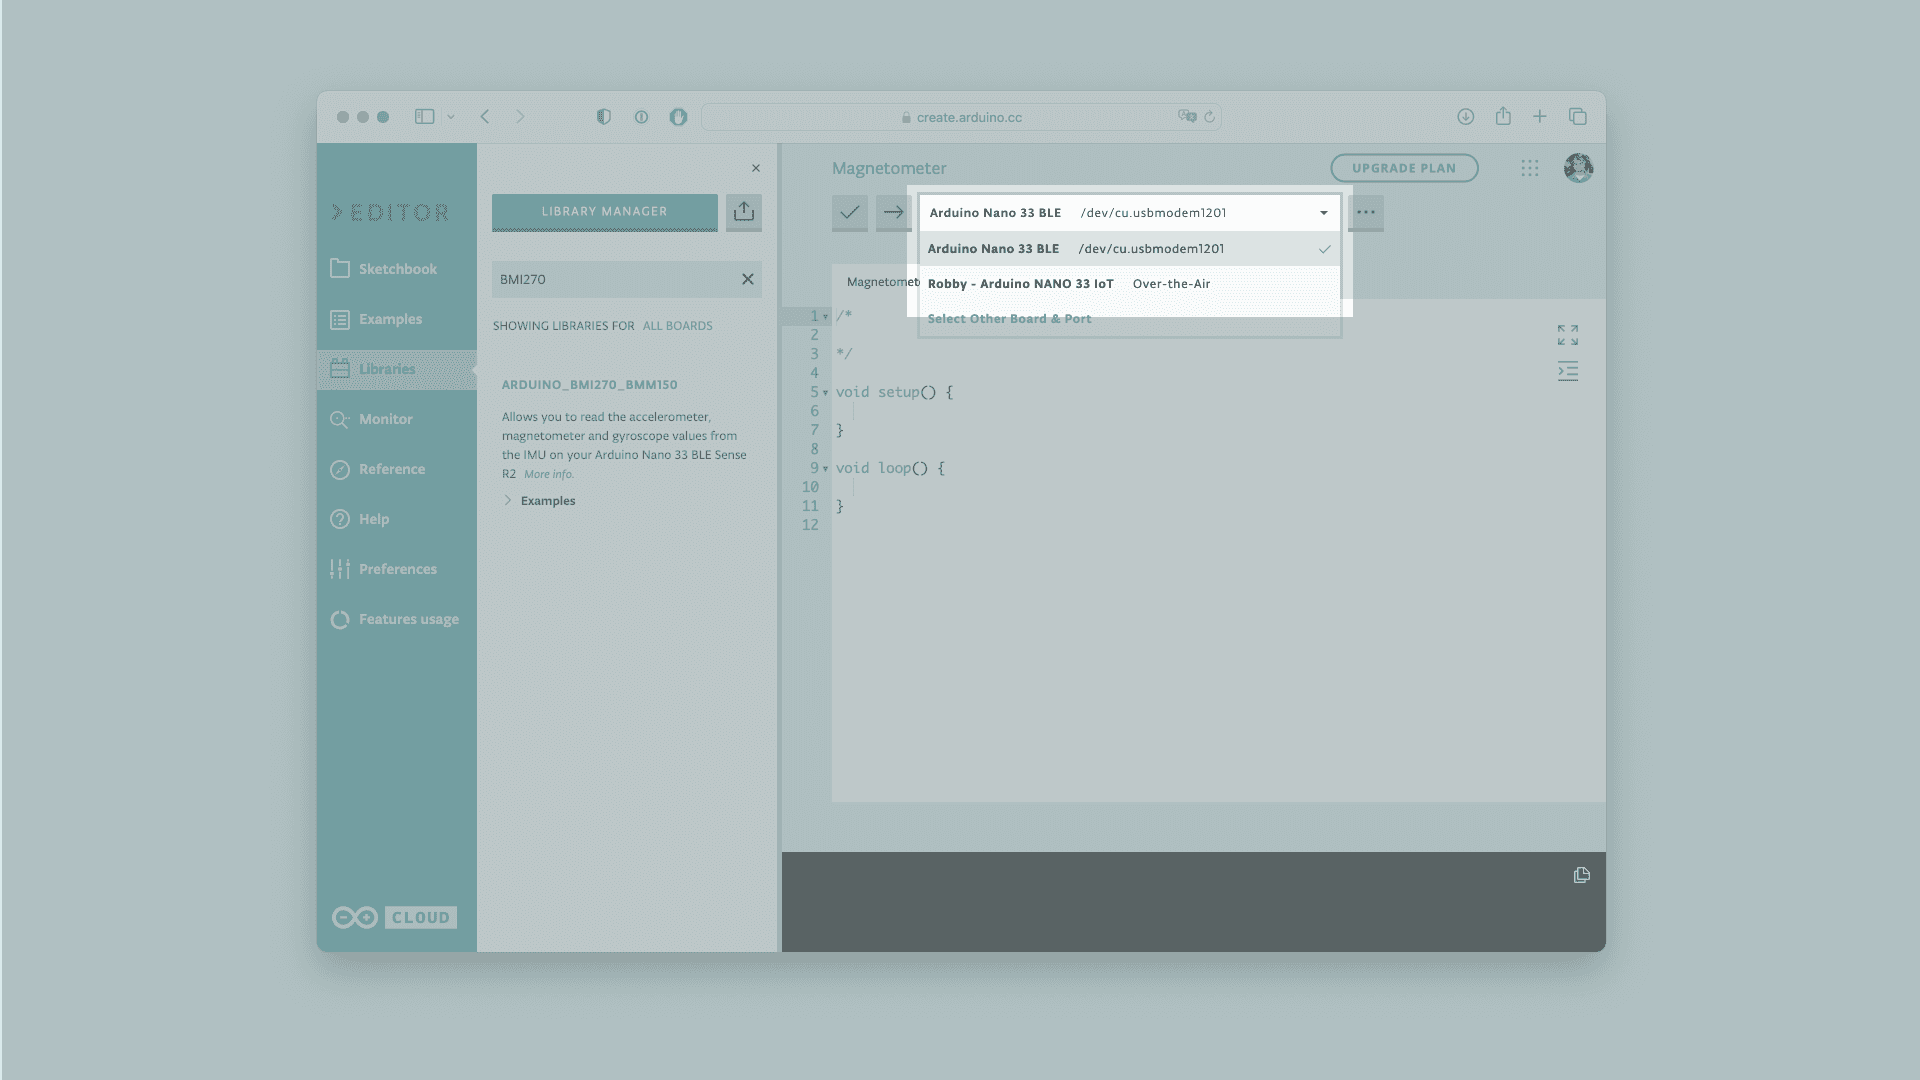The image size is (1920, 1080).
Task: Open the More info link
Action: [548, 475]
